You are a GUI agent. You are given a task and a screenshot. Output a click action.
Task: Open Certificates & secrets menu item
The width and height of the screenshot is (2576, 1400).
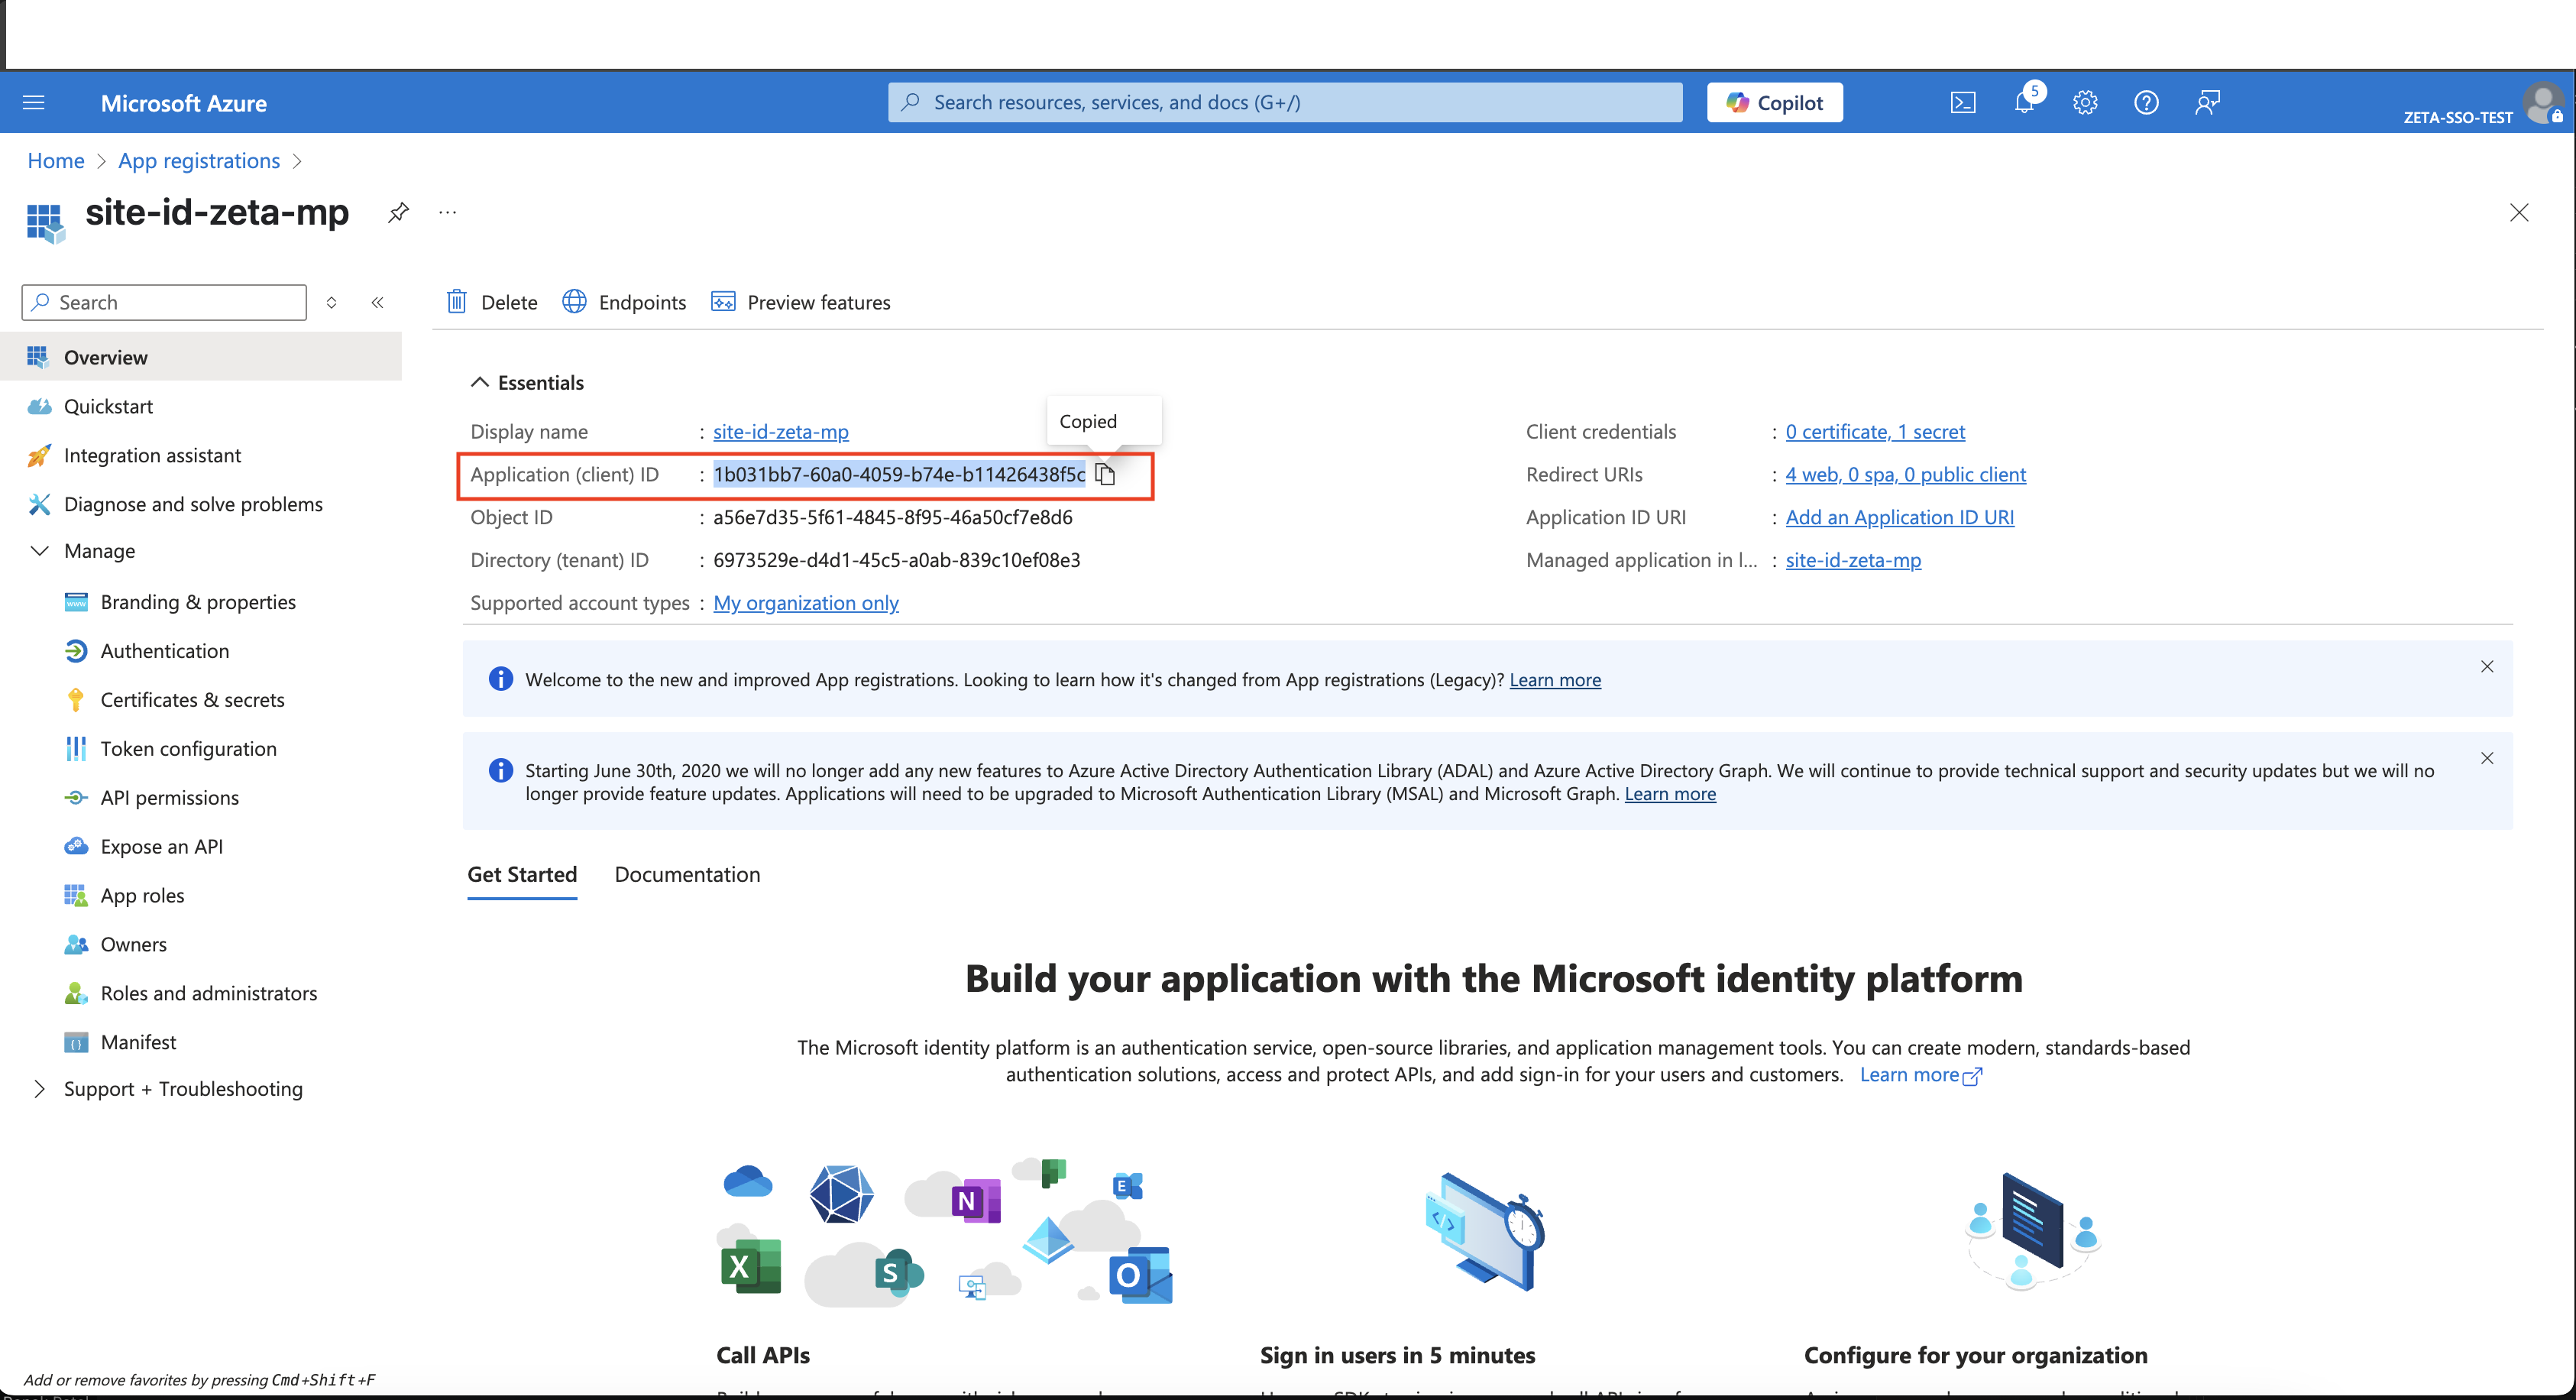[x=192, y=700]
